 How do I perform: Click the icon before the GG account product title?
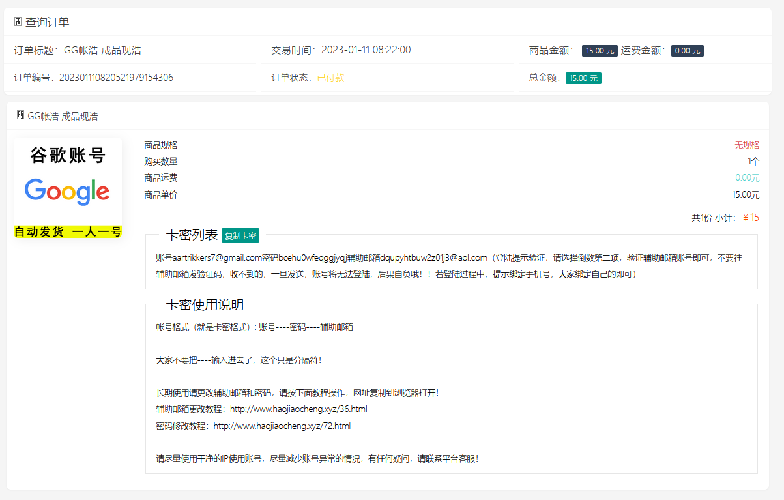coord(19,116)
